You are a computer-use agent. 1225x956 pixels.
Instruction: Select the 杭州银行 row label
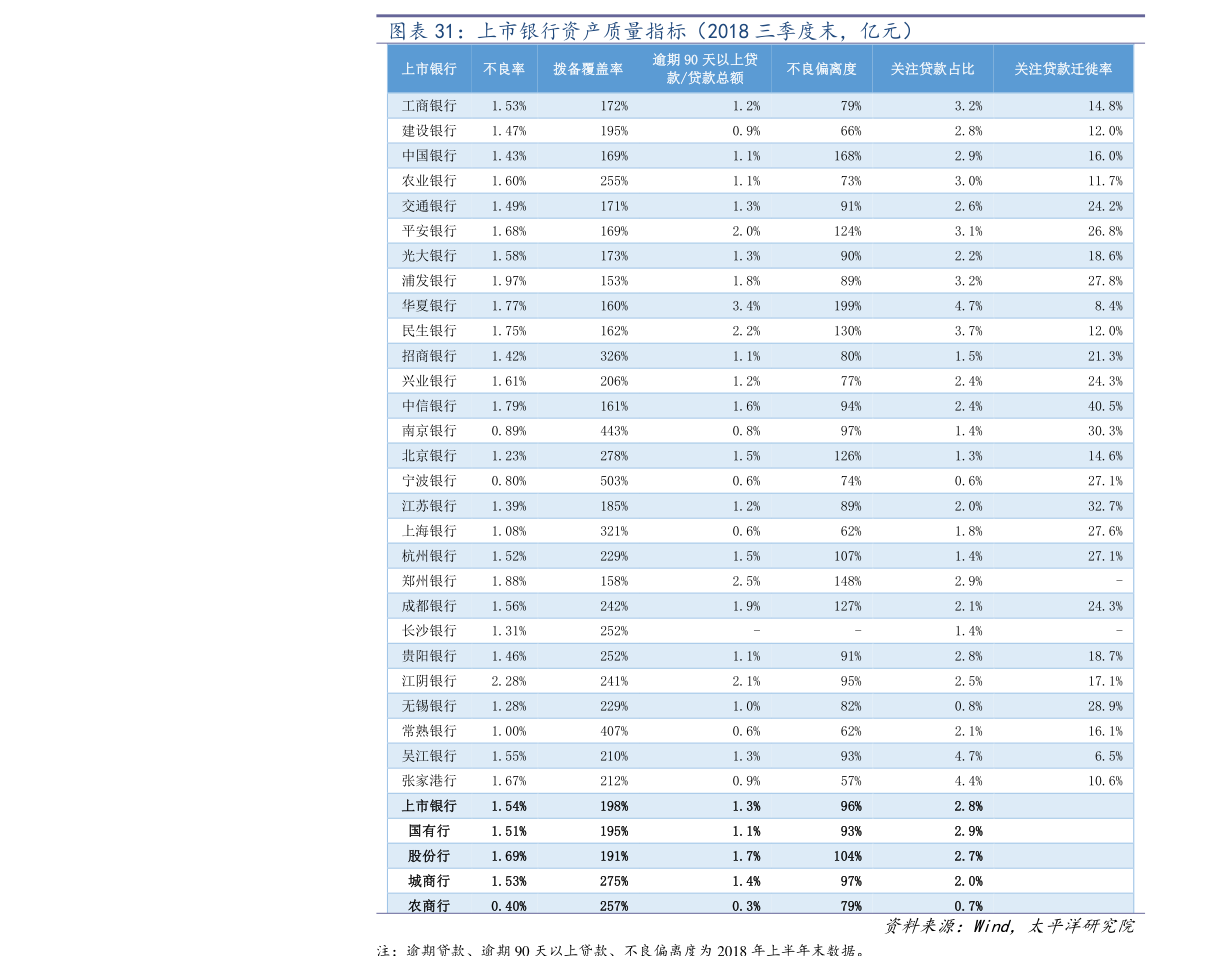tap(429, 556)
